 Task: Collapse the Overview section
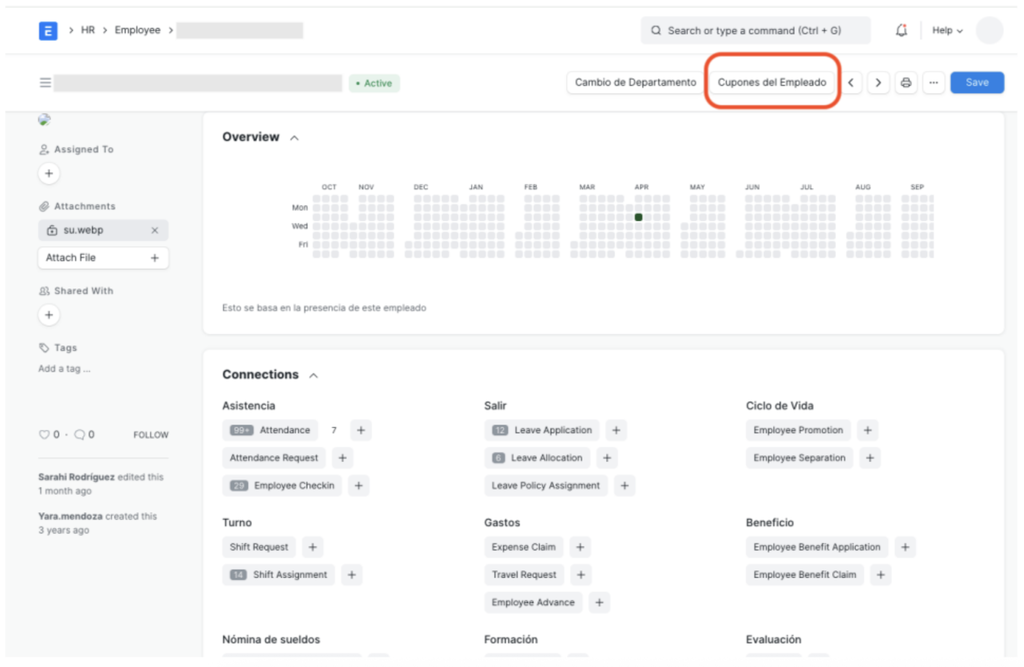coord(294,138)
